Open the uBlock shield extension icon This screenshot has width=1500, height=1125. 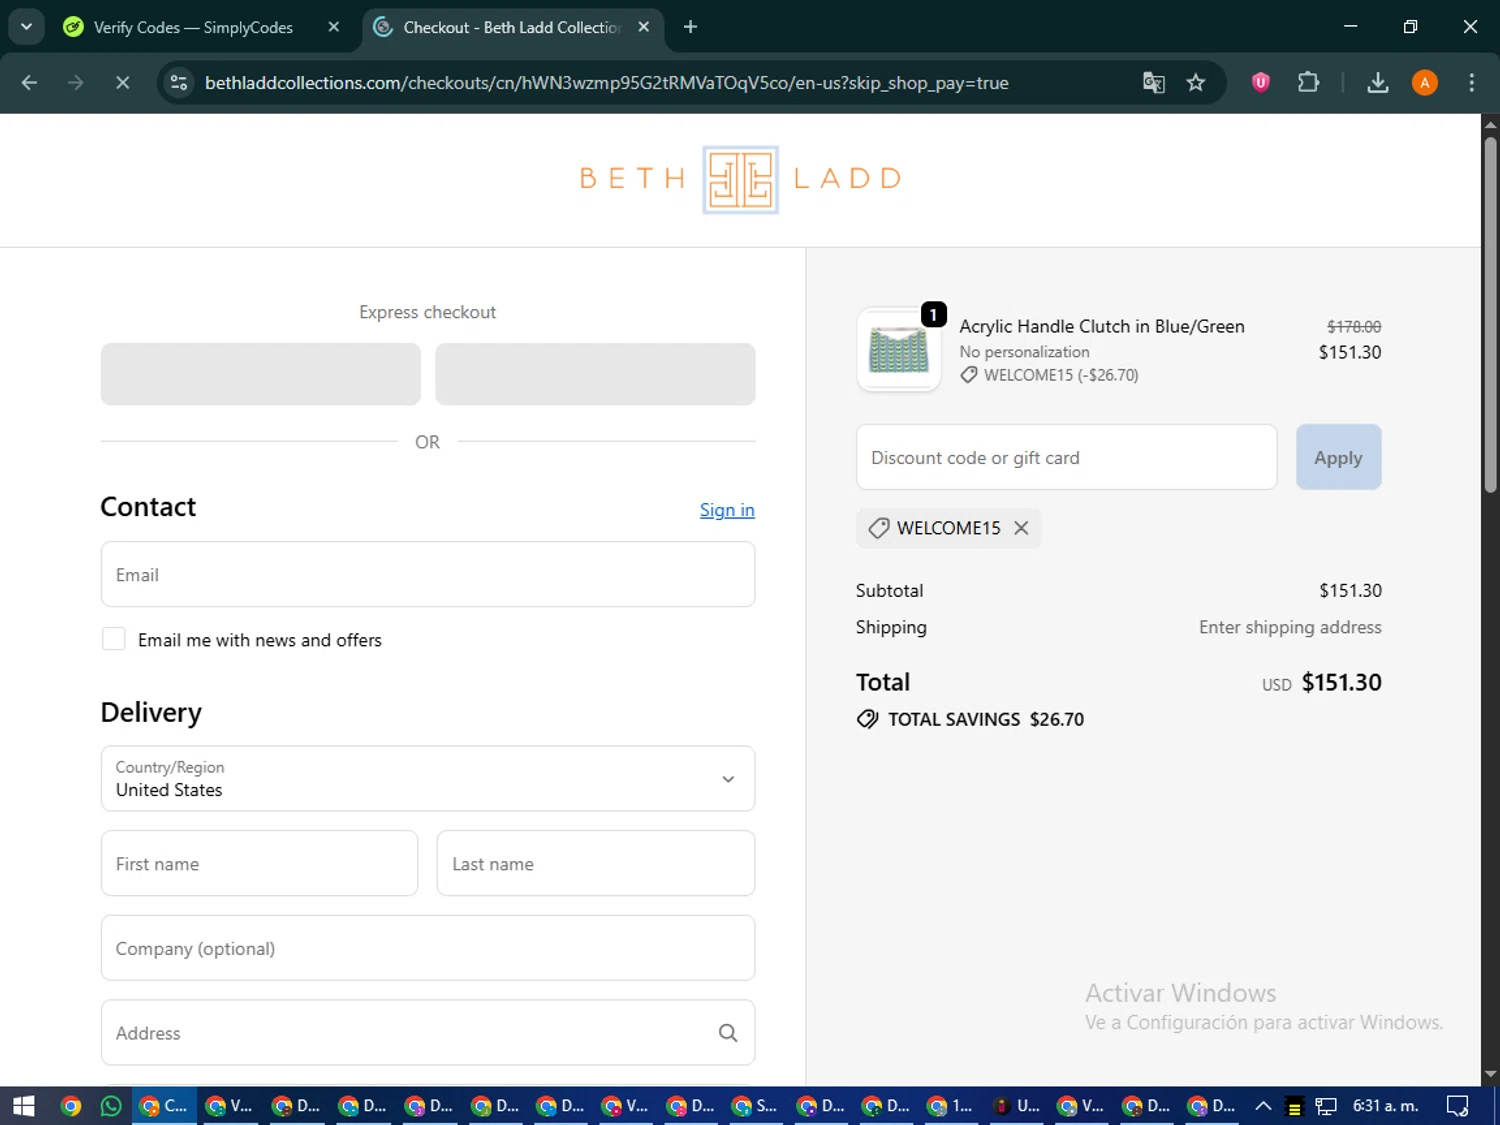1261,83
